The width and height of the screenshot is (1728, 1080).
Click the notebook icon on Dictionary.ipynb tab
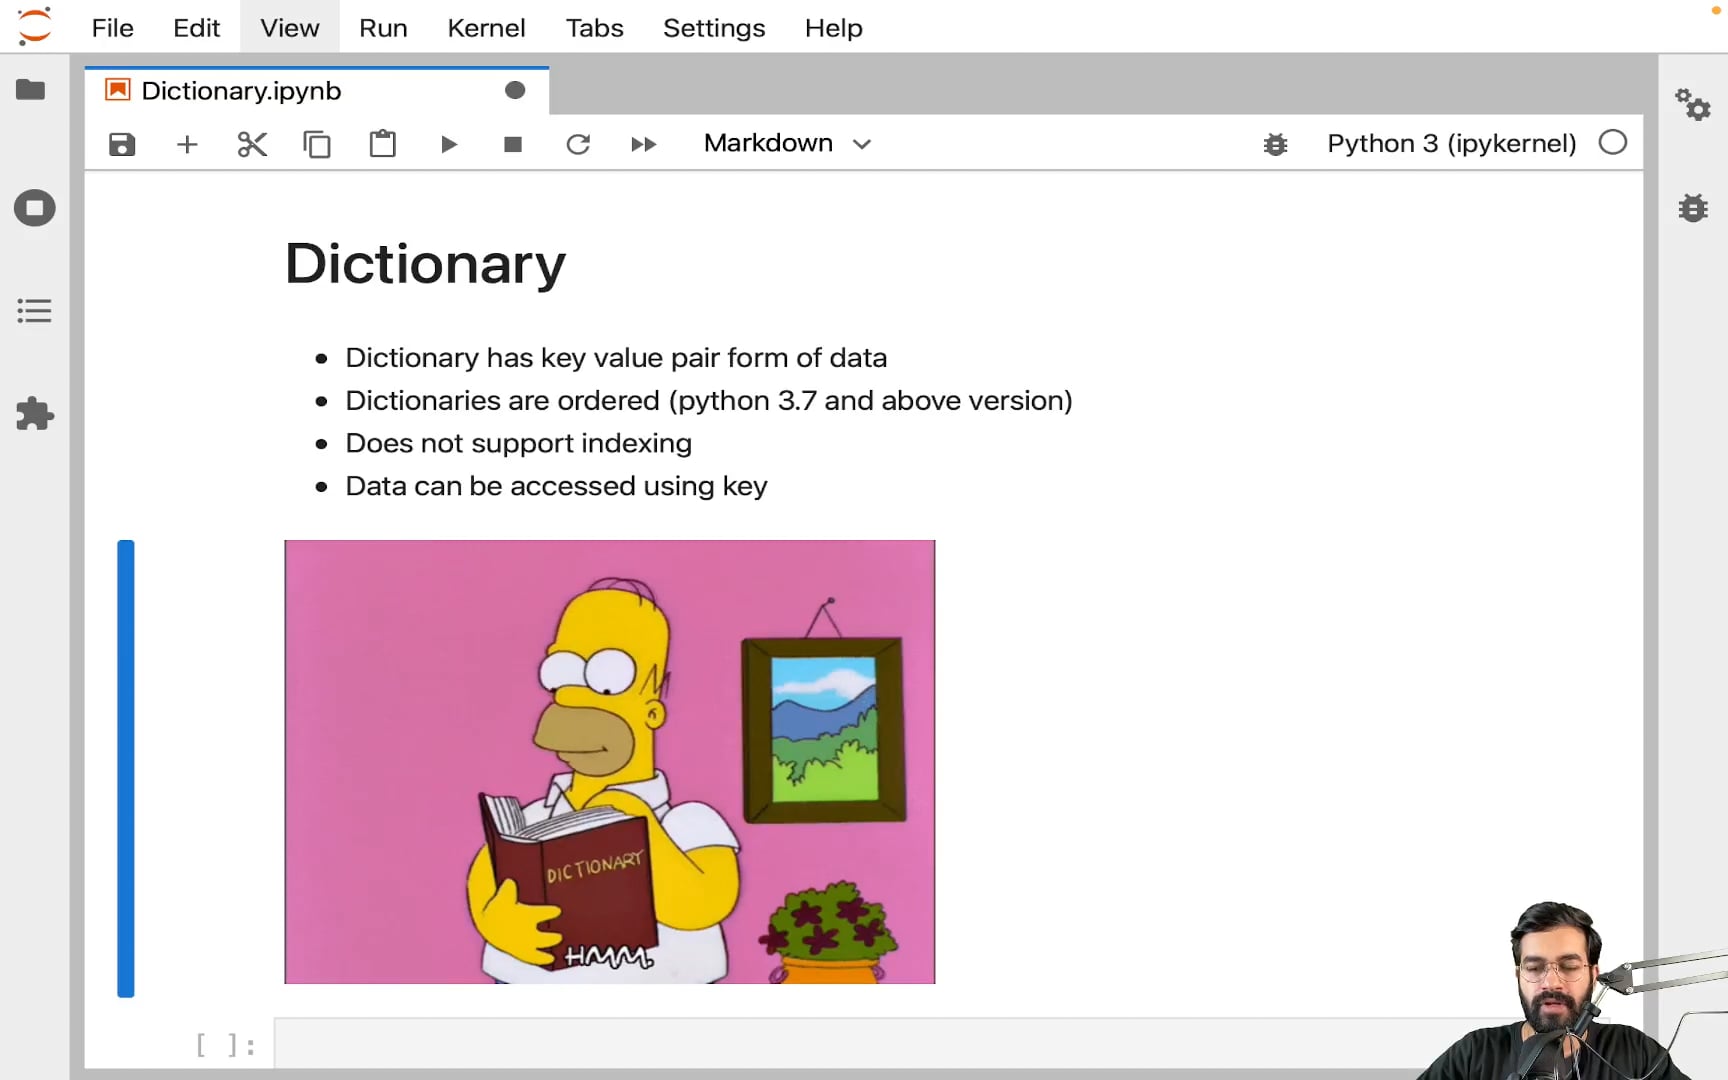click(x=118, y=90)
